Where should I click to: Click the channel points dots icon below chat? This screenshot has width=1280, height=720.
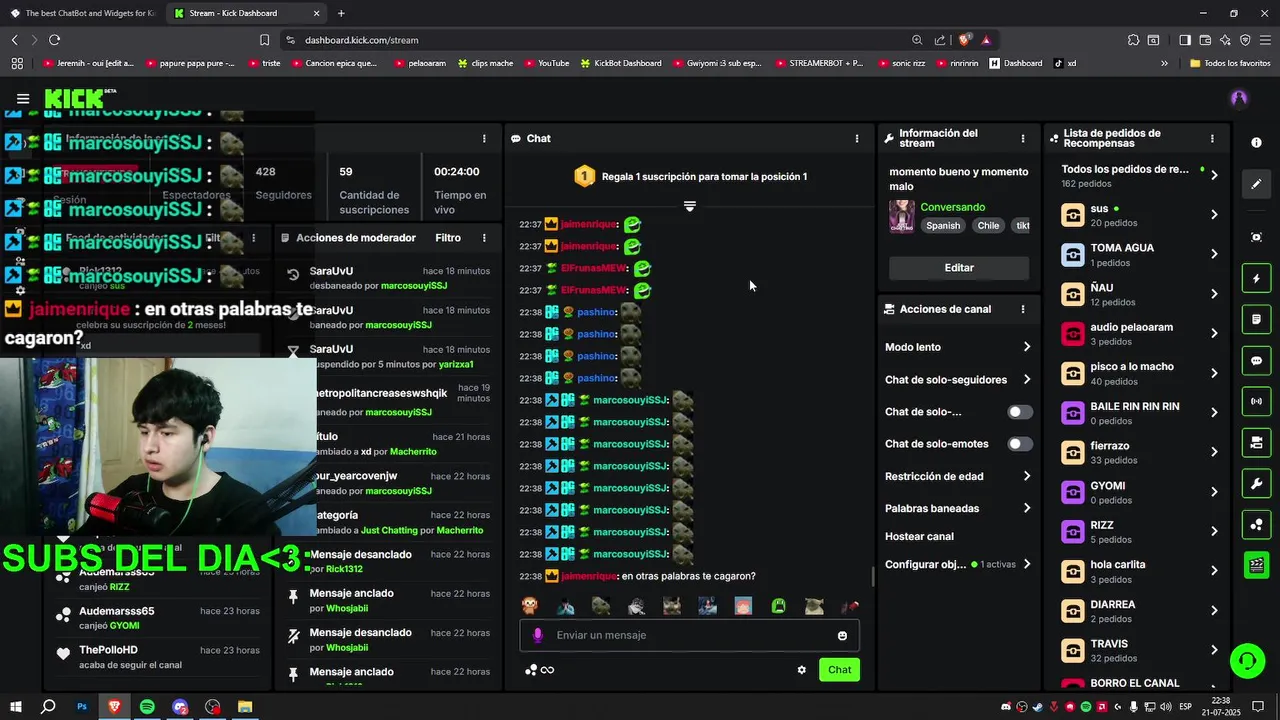tap(531, 670)
